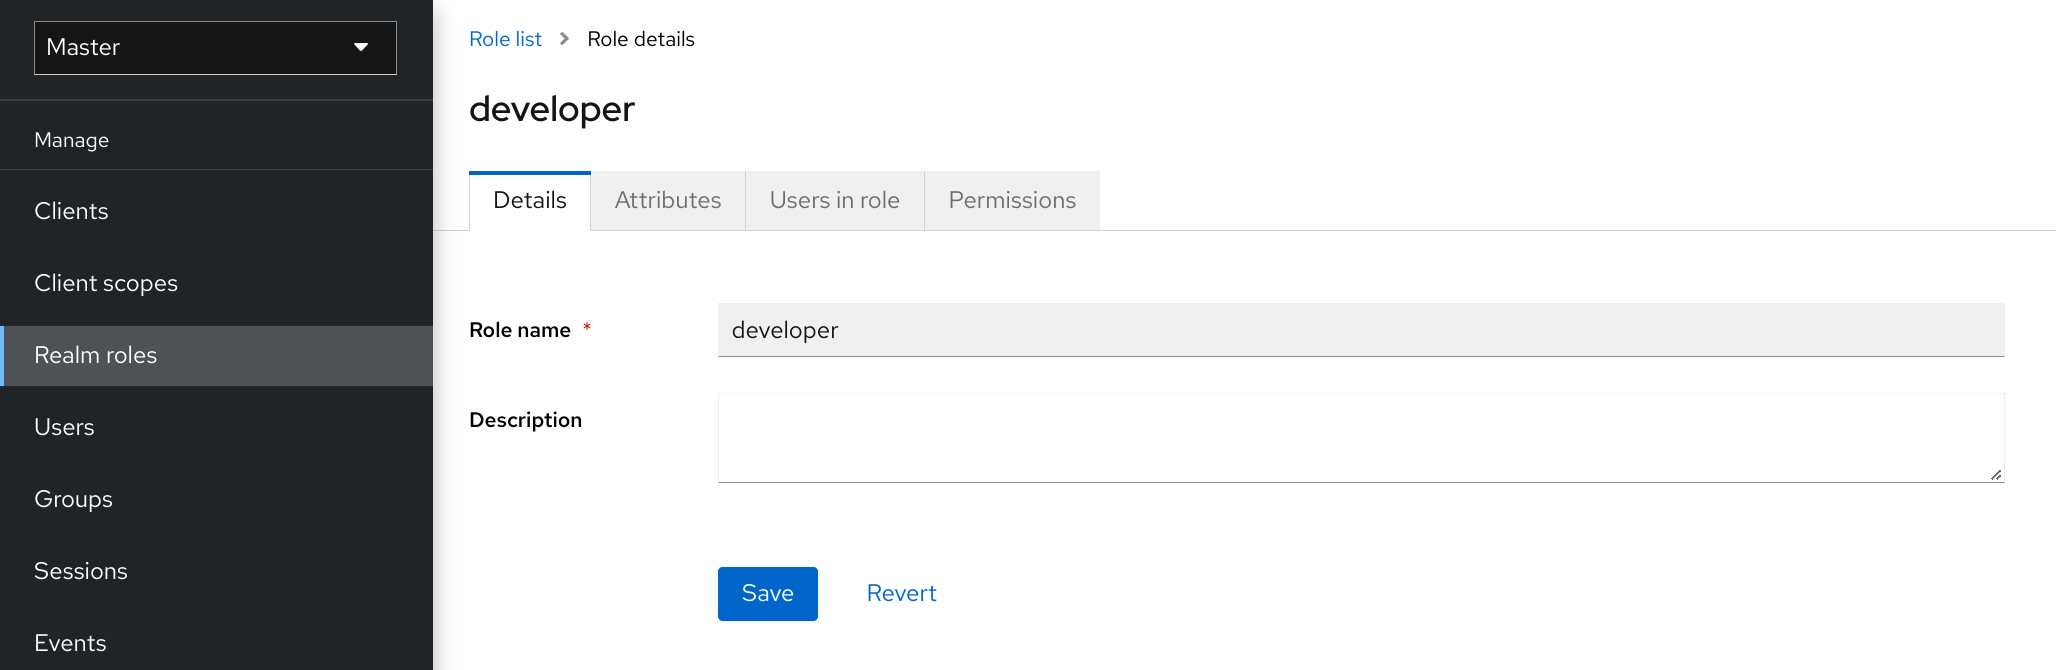2056x670 pixels.
Task: Focus the Description text area
Action: pos(1360,438)
